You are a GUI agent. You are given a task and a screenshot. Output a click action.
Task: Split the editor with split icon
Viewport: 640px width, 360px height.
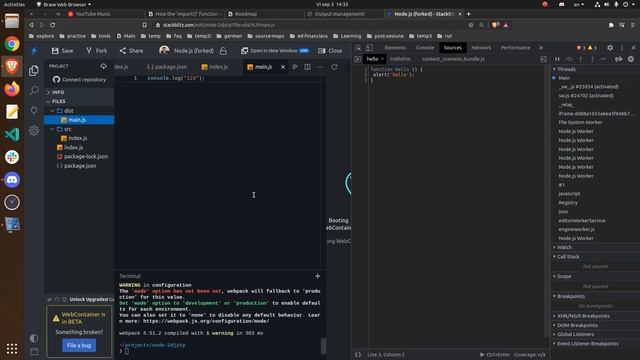click(307, 67)
